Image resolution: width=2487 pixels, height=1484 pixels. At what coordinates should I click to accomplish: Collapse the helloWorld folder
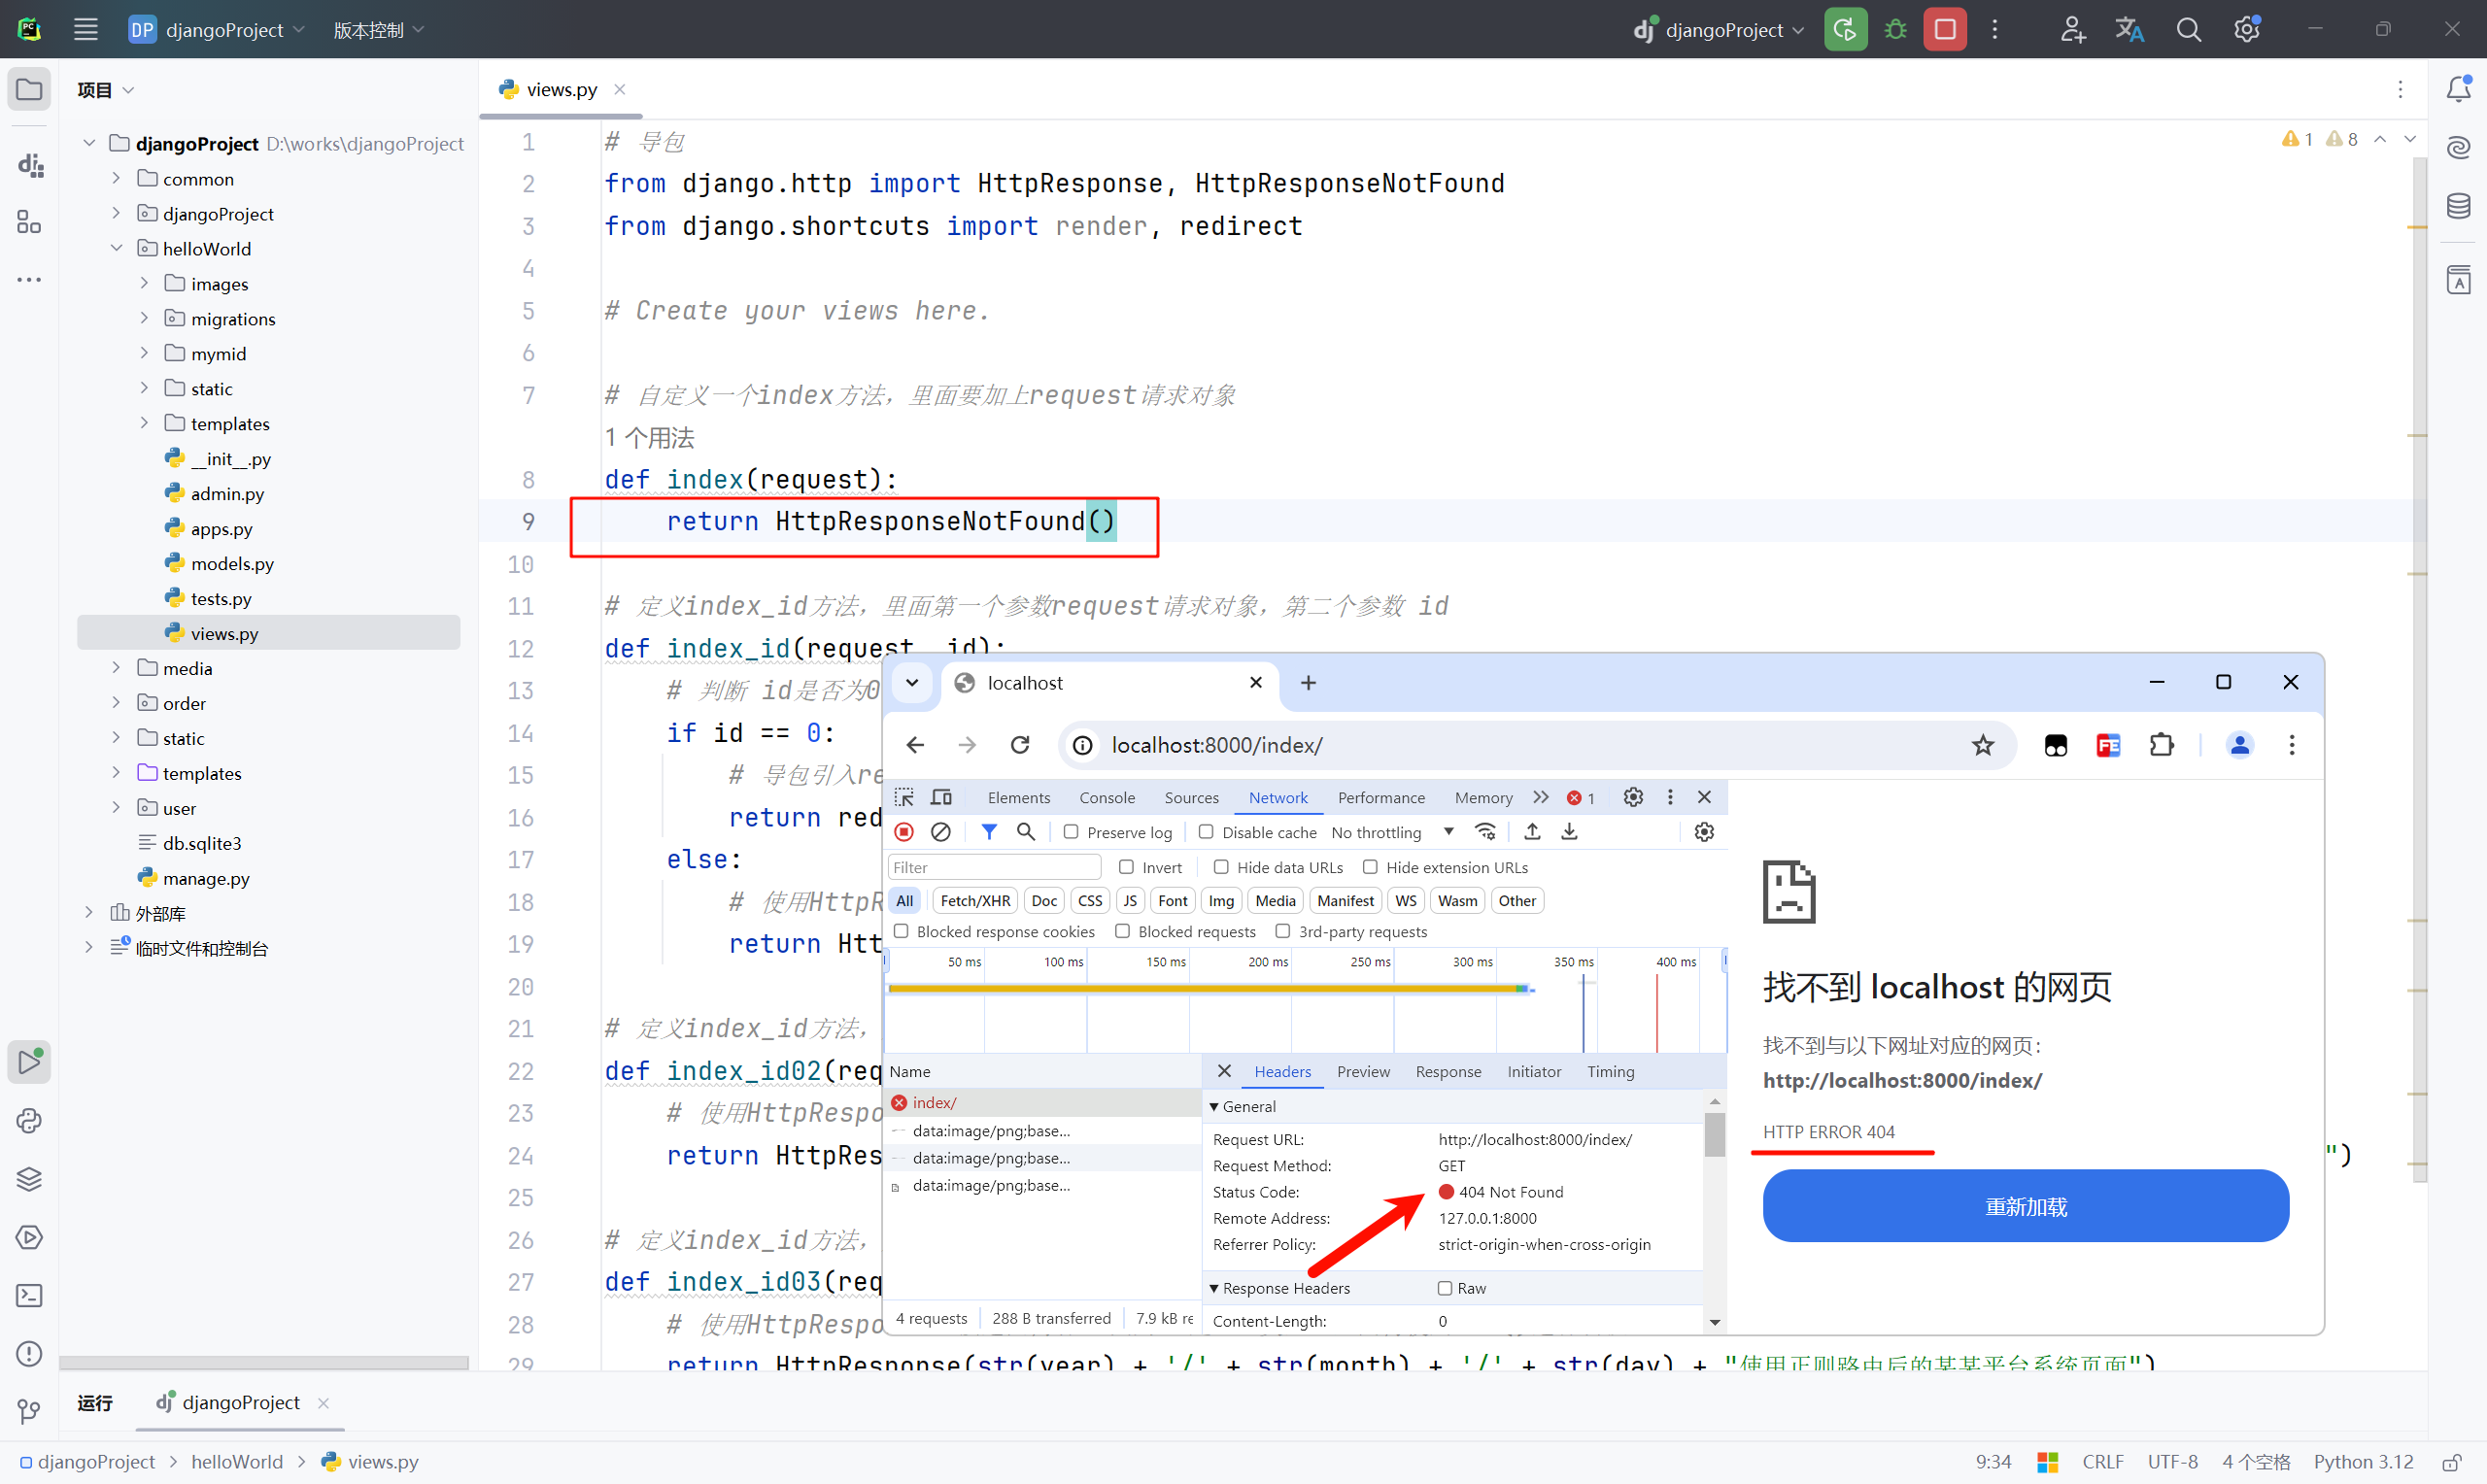pos(116,248)
